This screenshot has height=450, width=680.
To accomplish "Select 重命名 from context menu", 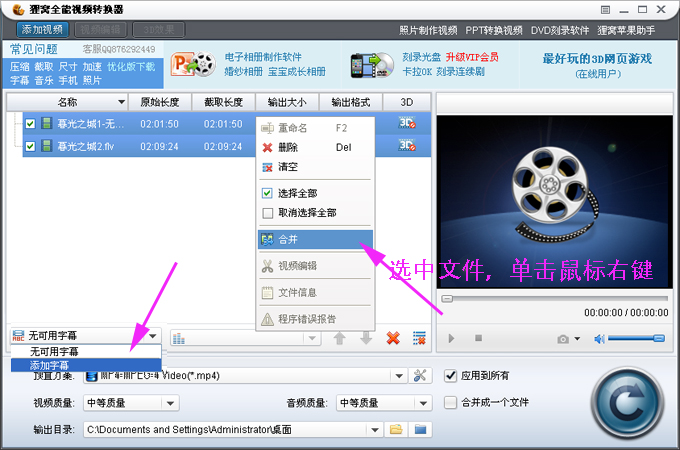I will pos(315,128).
